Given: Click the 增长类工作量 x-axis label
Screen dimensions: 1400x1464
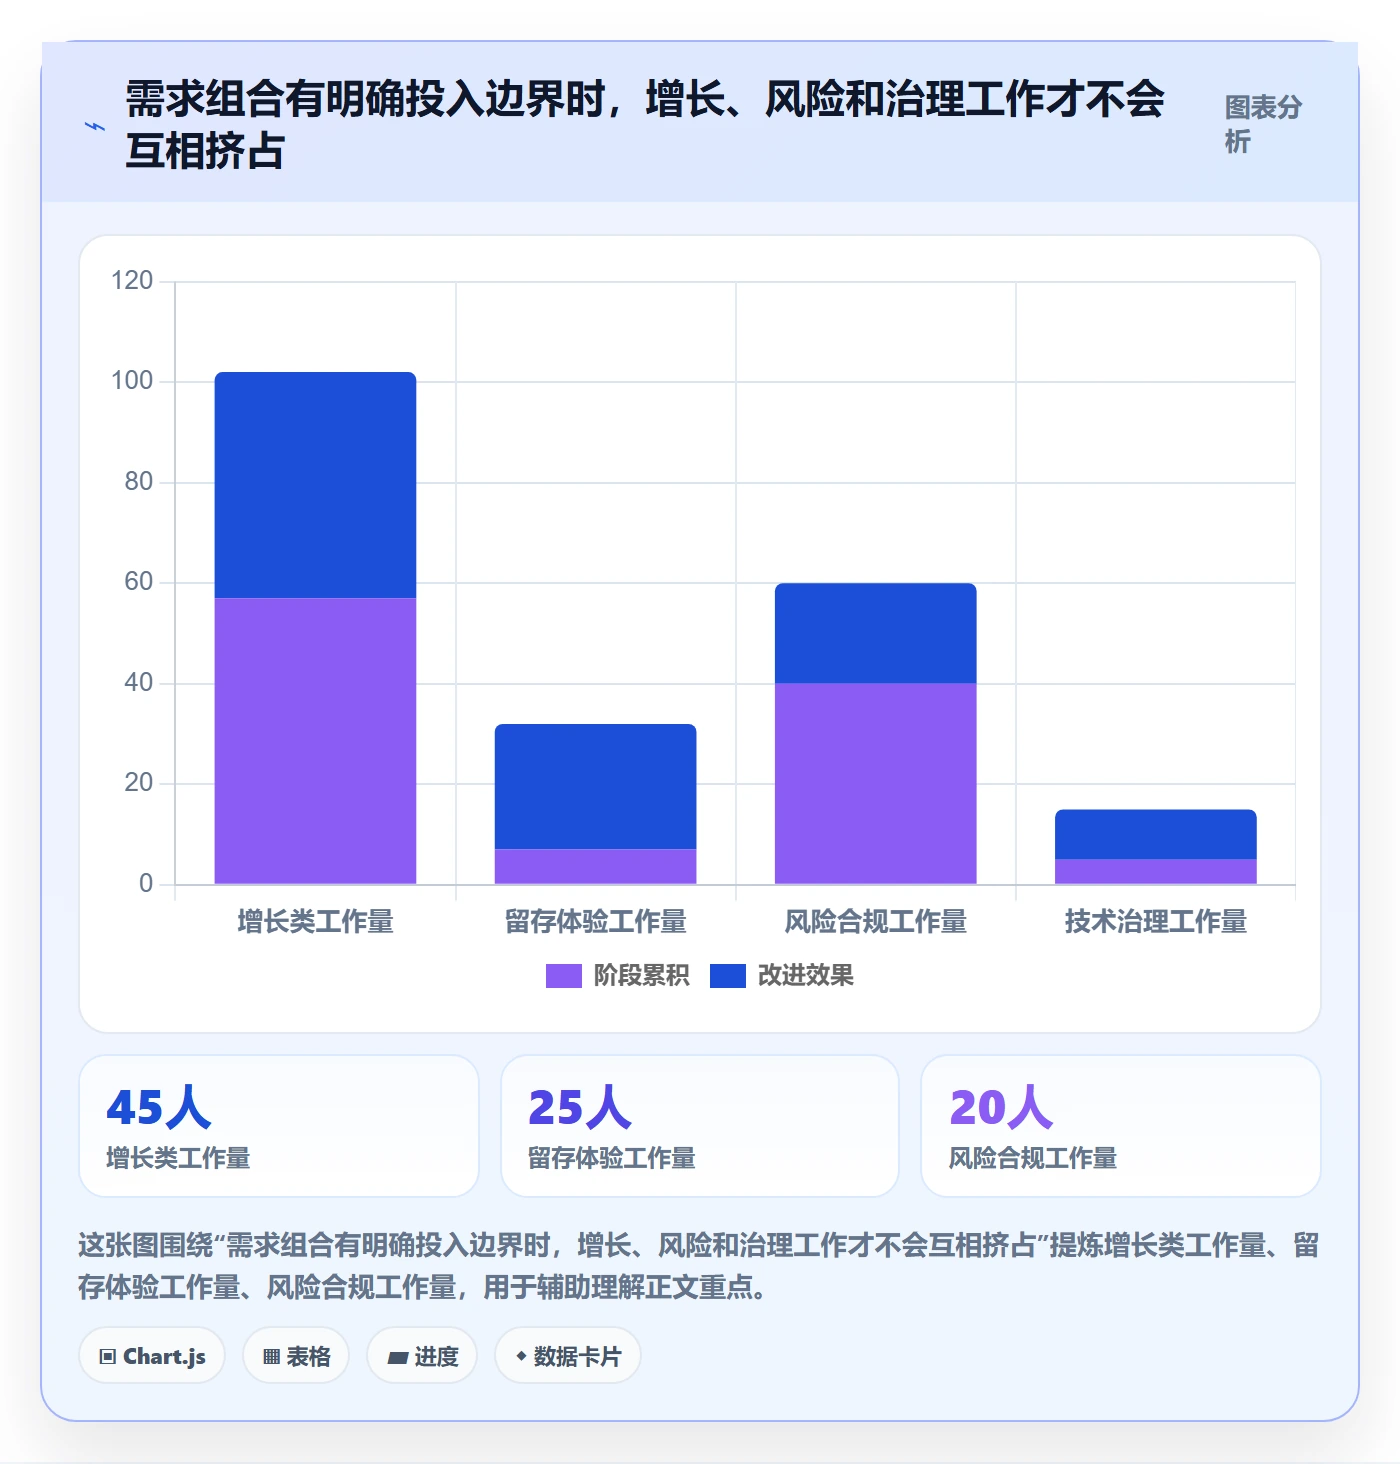Looking at the screenshot, I should pyautogui.click(x=315, y=921).
